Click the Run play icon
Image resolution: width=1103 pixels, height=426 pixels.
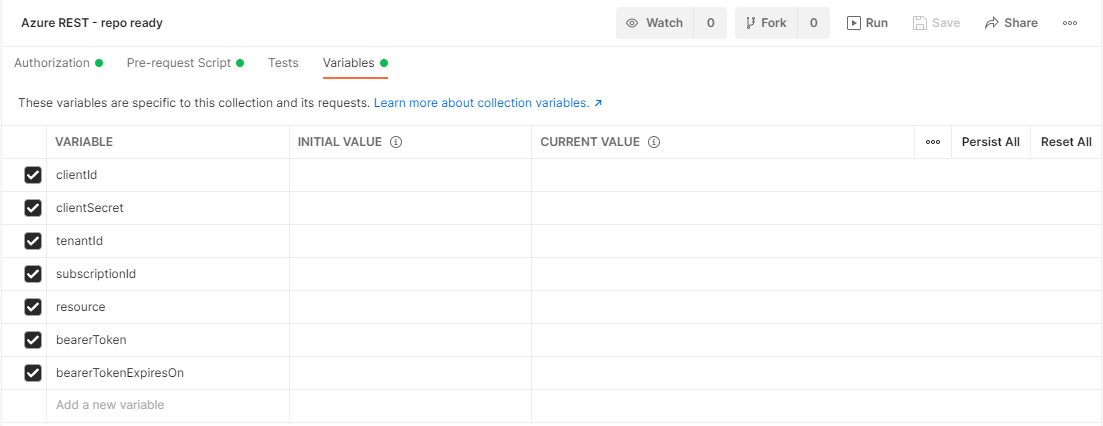[x=853, y=23]
